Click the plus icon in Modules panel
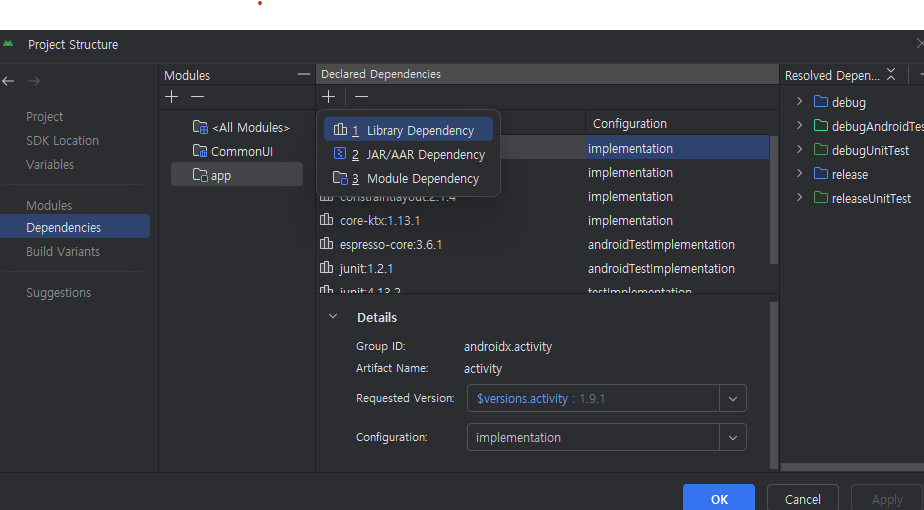Screen dimensions: 924x510 point(172,97)
